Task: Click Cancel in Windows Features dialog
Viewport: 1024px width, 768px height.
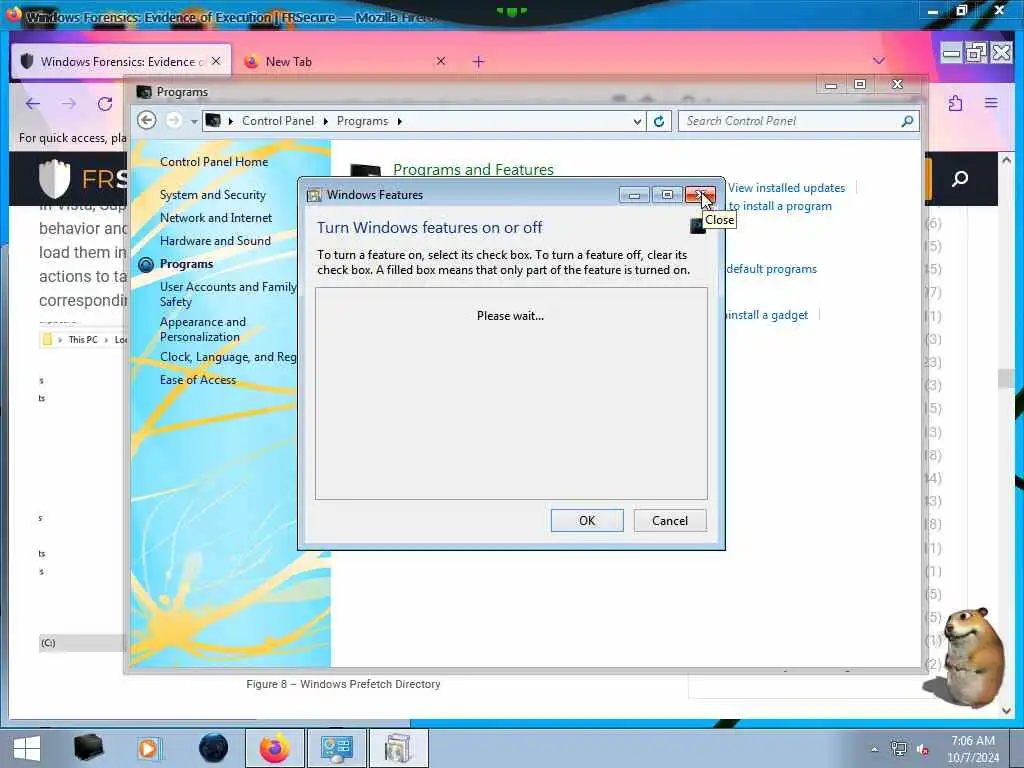Action: [x=669, y=520]
